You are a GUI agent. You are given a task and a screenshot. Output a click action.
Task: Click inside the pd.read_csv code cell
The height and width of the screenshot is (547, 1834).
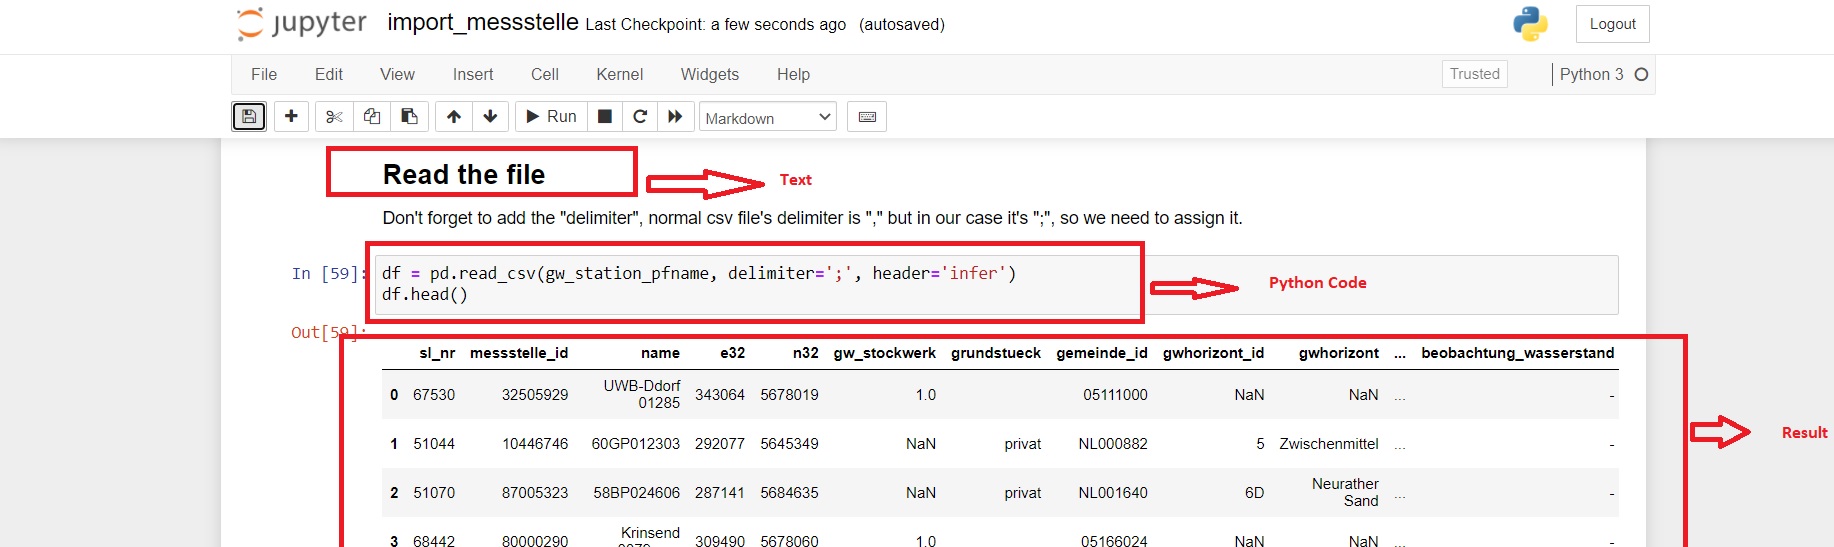click(x=760, y=284)
